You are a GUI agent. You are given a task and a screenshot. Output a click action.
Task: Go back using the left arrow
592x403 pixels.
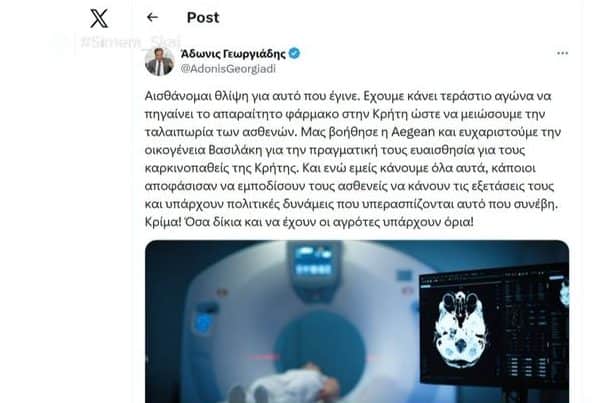tap(152, 17)
